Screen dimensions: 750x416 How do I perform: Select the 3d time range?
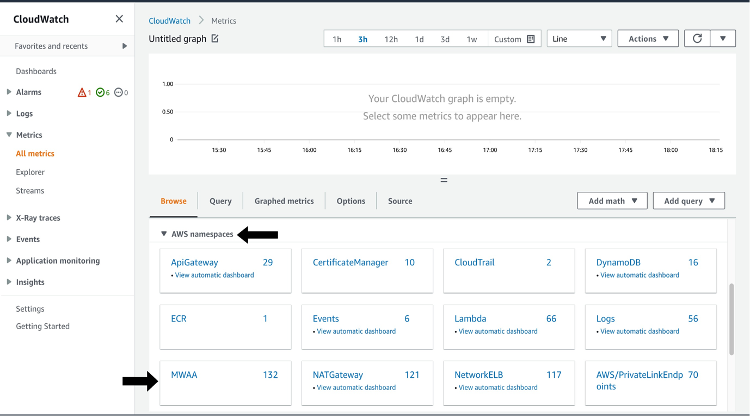tap(445, 39)
